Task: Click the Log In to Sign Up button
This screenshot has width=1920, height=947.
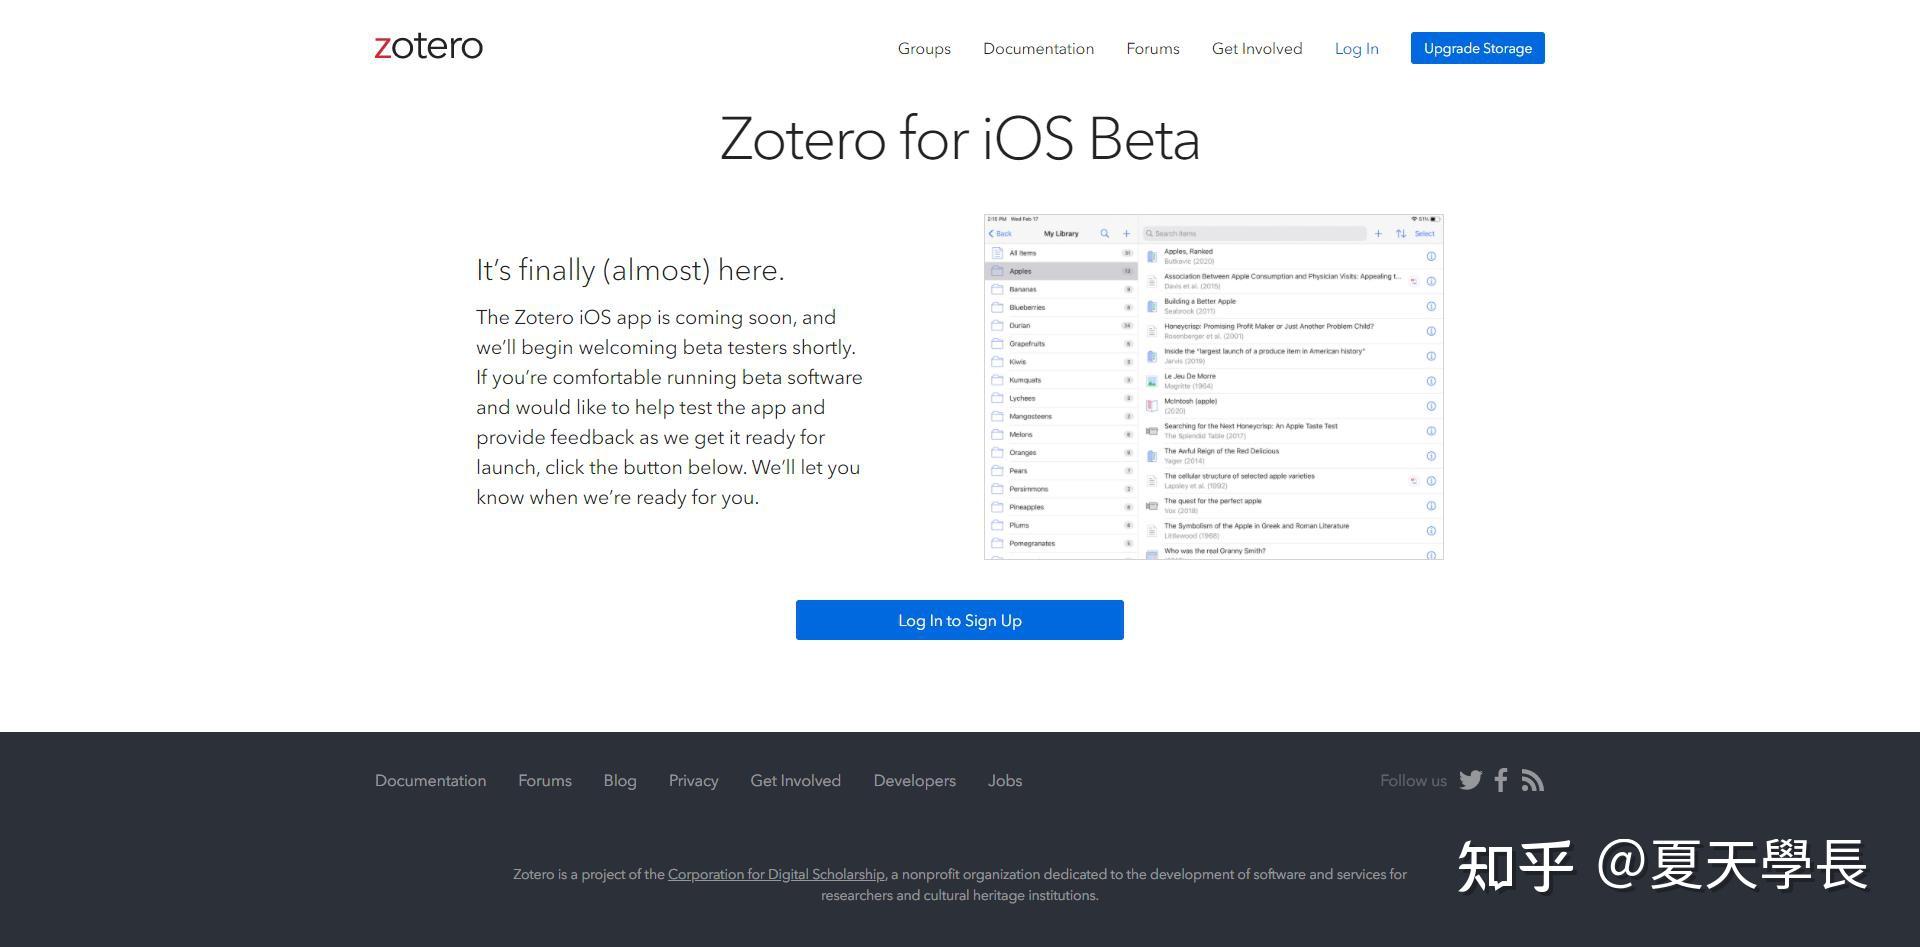Action: tap(959, 620)
